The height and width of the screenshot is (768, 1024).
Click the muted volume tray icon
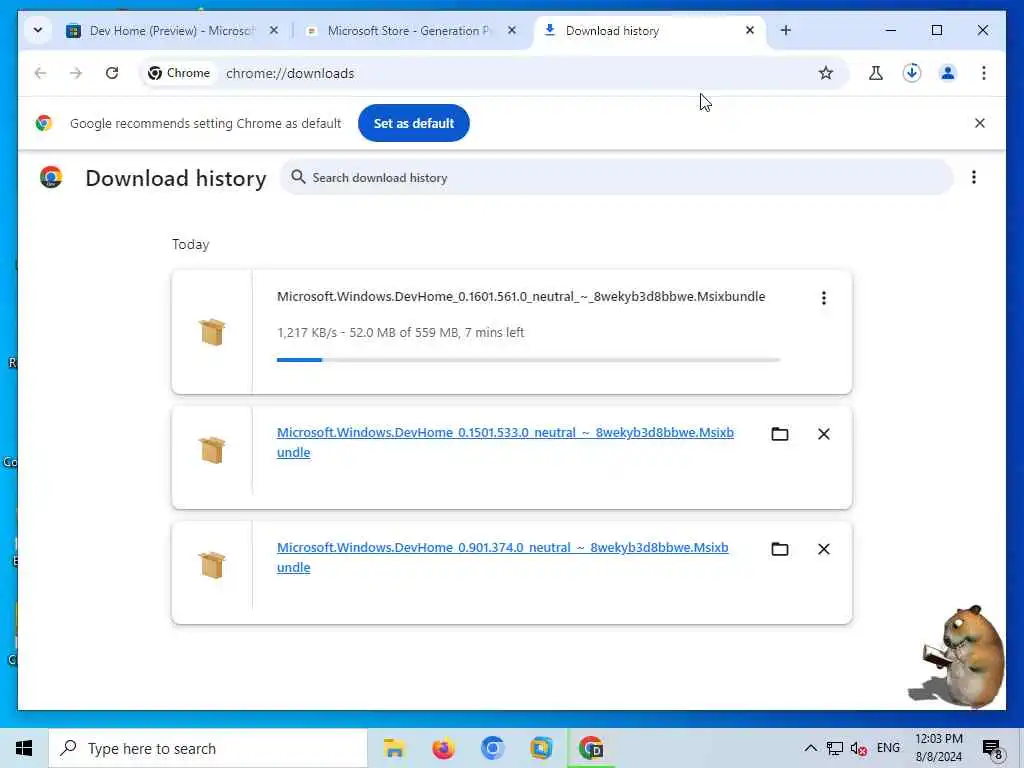858,748
